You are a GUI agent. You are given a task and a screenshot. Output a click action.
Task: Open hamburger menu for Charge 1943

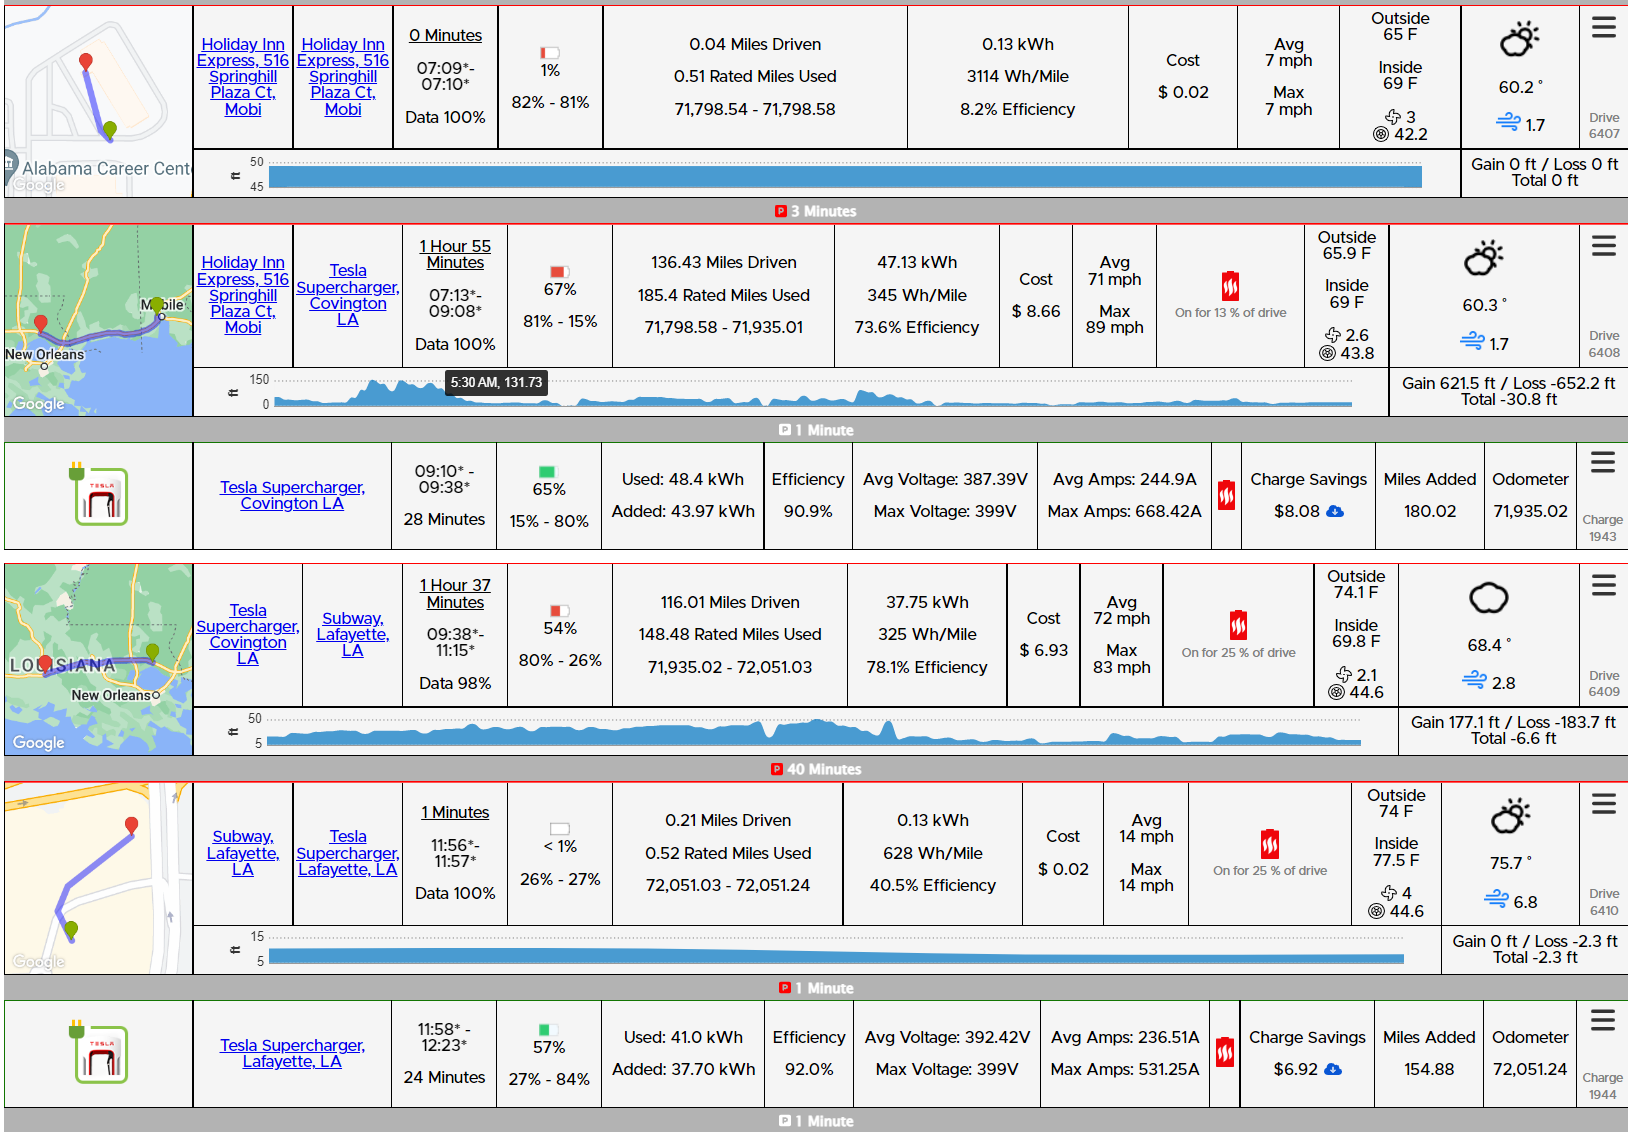[1602, 462]
